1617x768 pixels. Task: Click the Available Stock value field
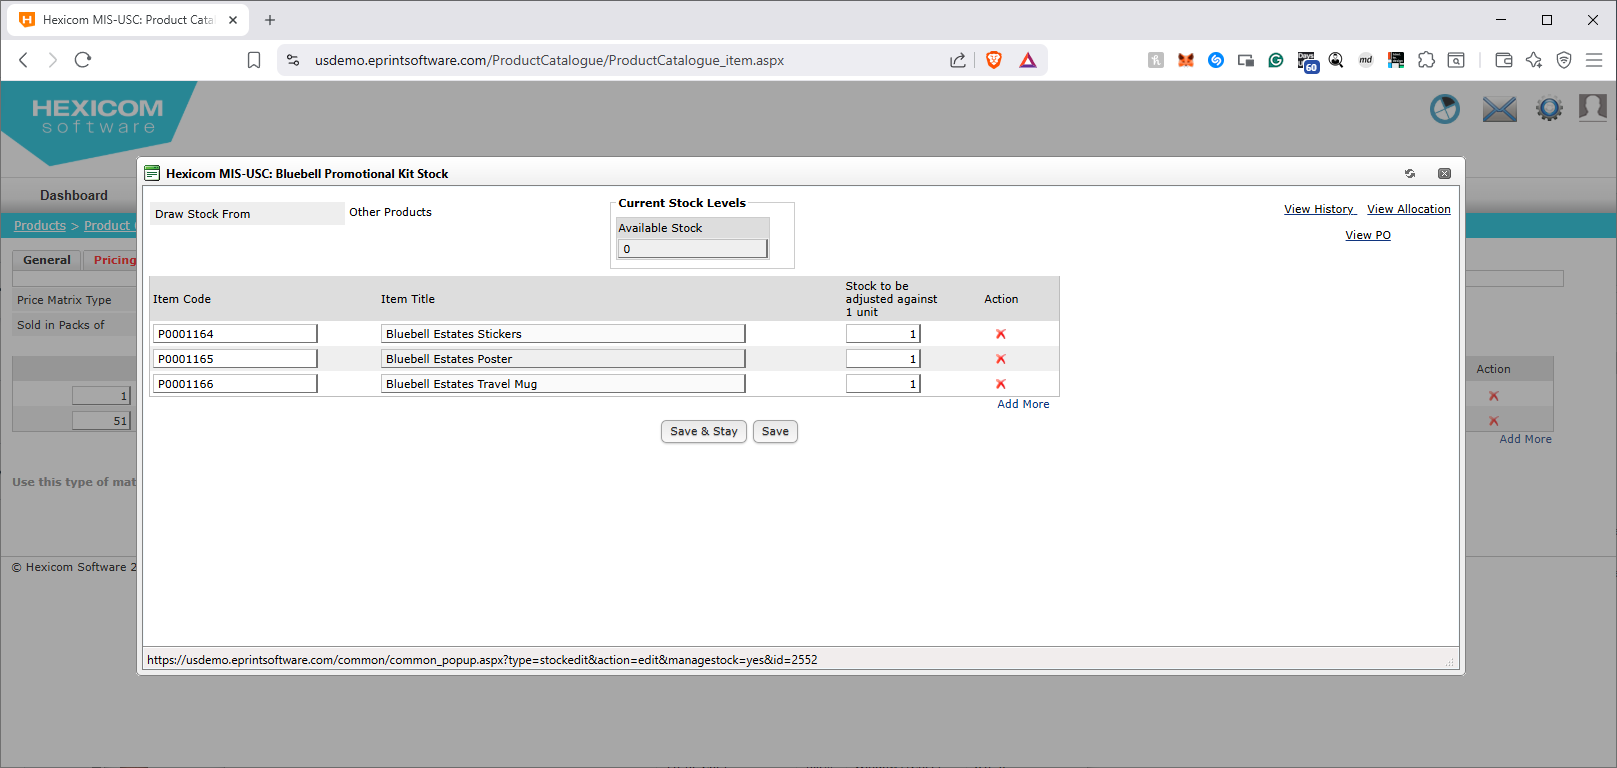693,249
